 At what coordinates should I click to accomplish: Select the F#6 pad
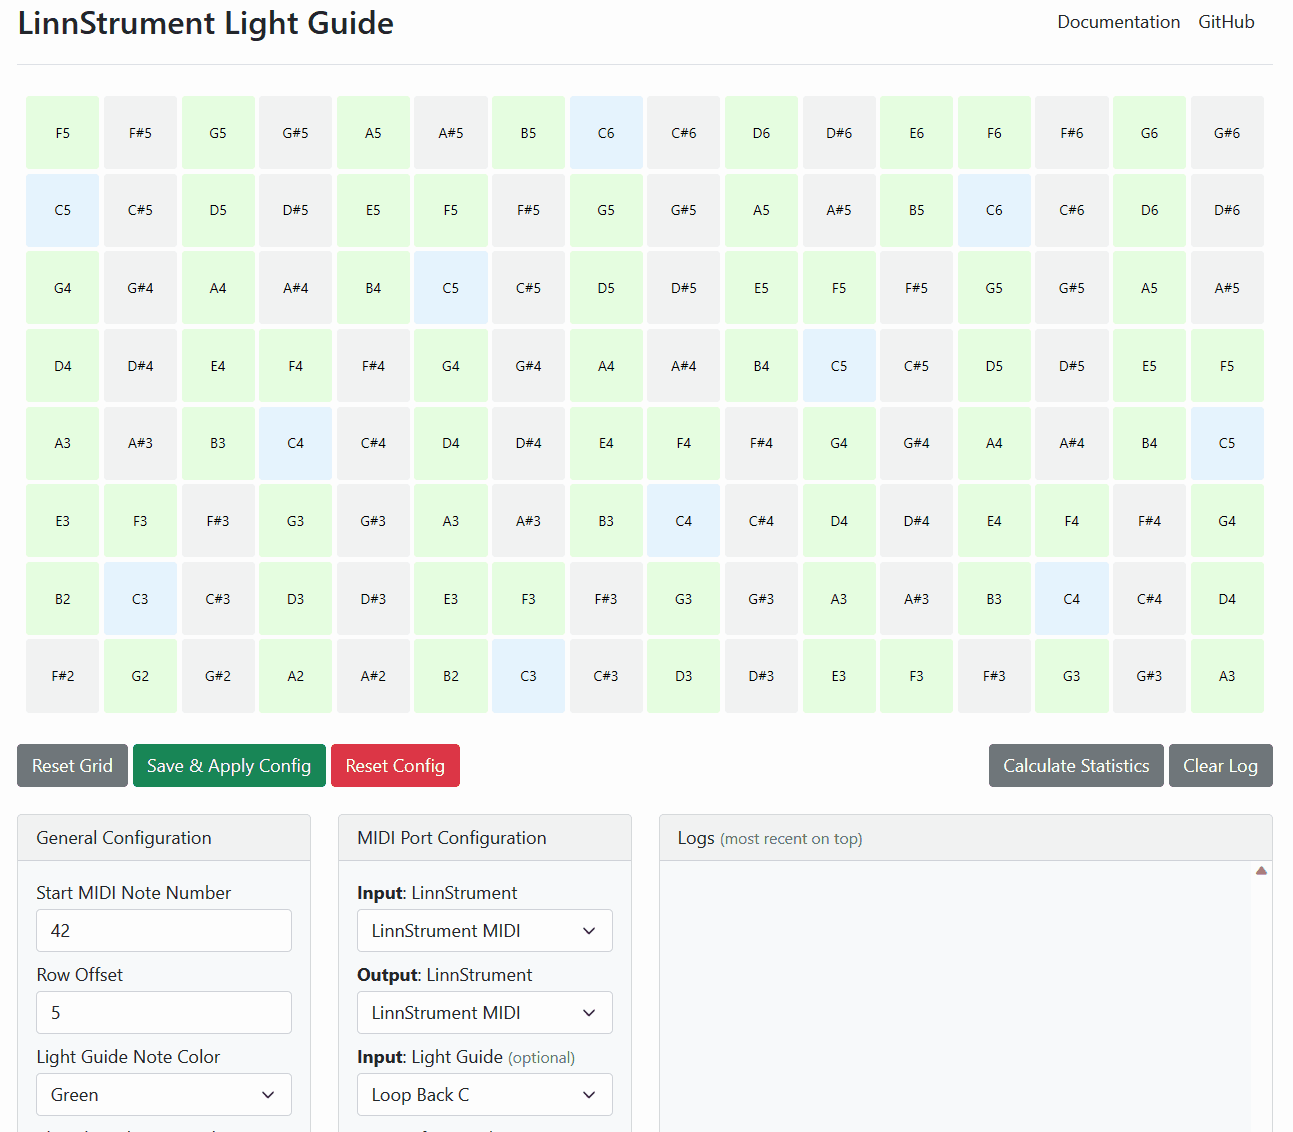click(x=1072, y=133)
